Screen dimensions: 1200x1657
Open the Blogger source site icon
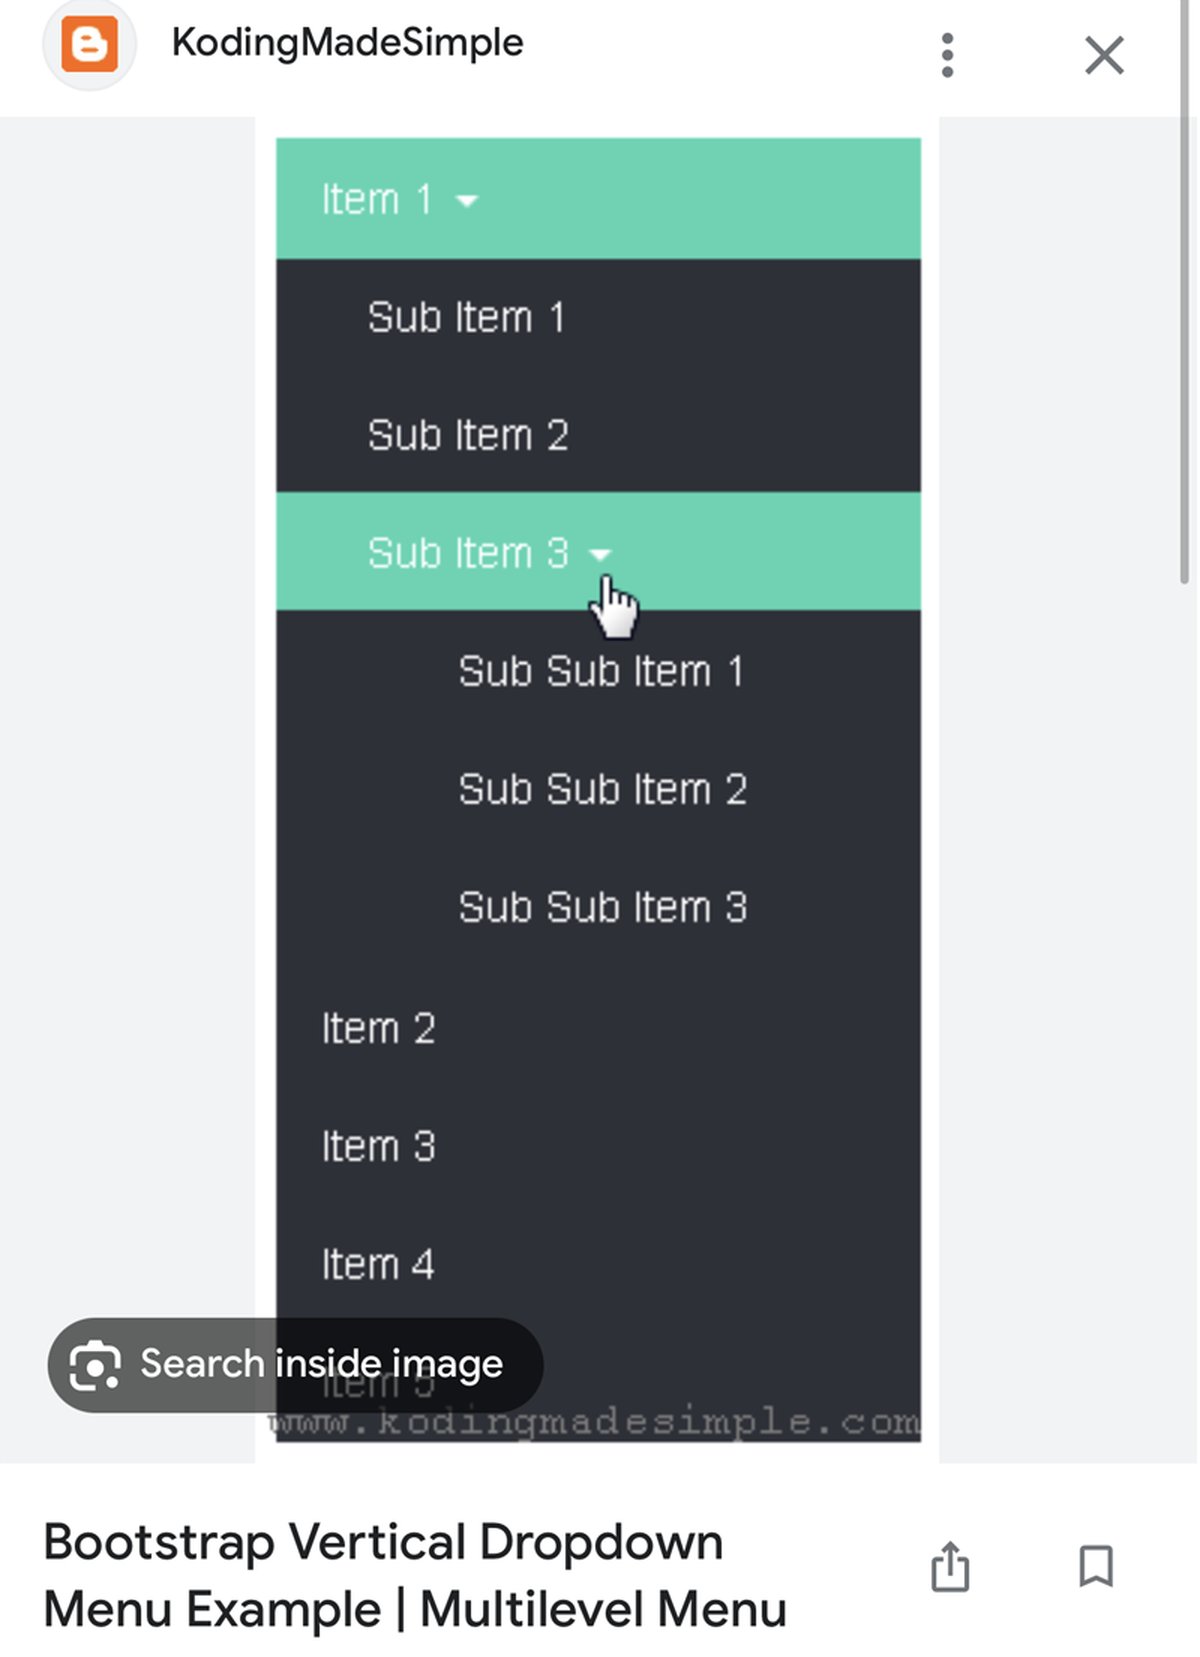coord(89,45)
